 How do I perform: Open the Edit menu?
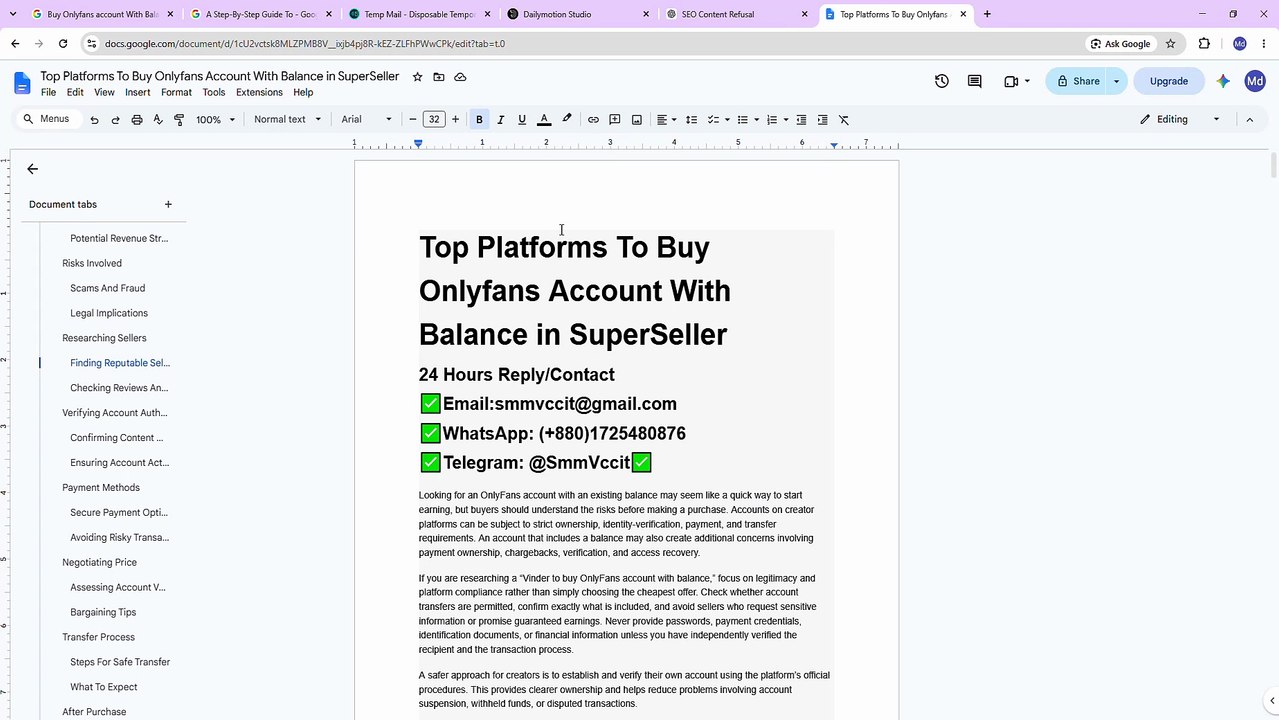click(75, 93)
